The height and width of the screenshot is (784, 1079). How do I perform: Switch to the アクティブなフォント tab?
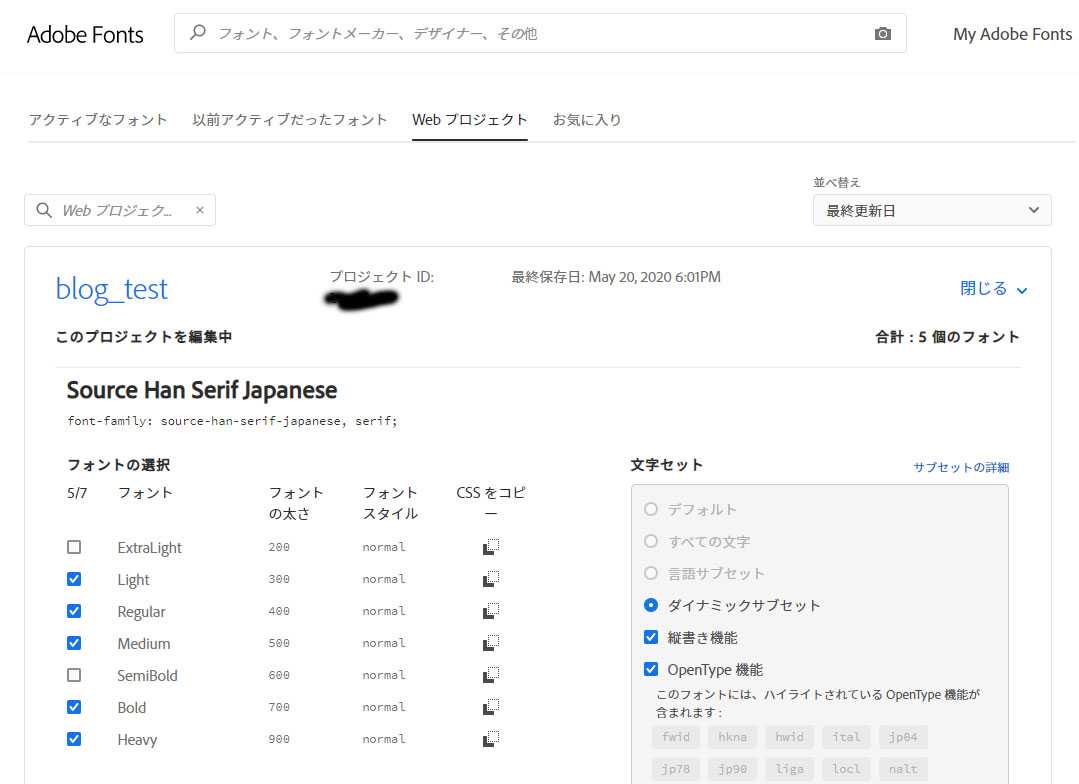coord(98,120)
